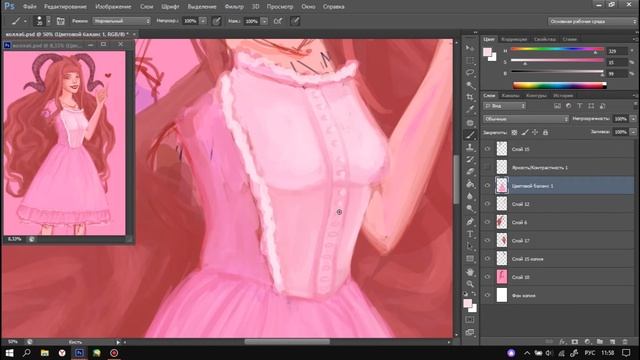Hide the Слой 10 layer
The image size is (640, 360).
click(x=487, y=277)
